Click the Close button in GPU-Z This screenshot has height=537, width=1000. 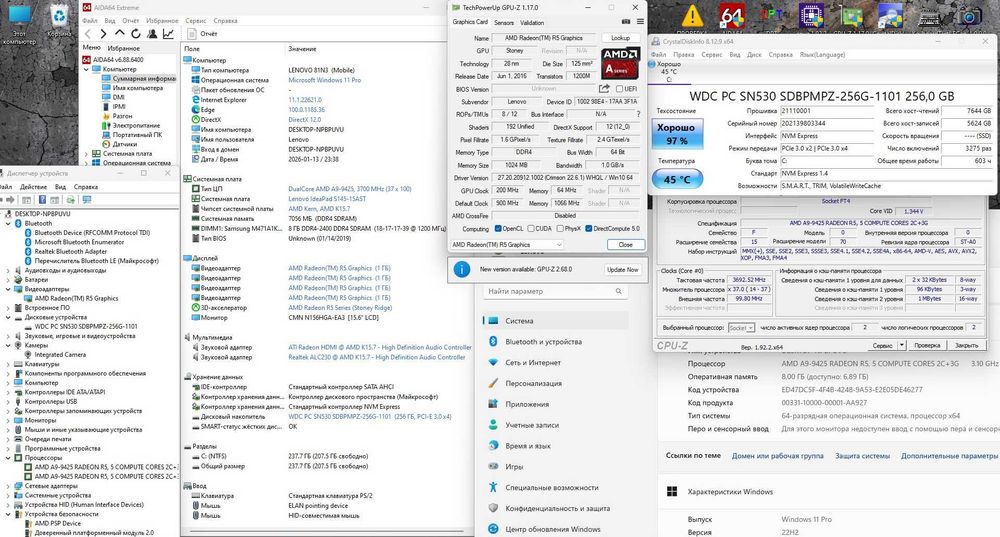[x=625, y=244]
